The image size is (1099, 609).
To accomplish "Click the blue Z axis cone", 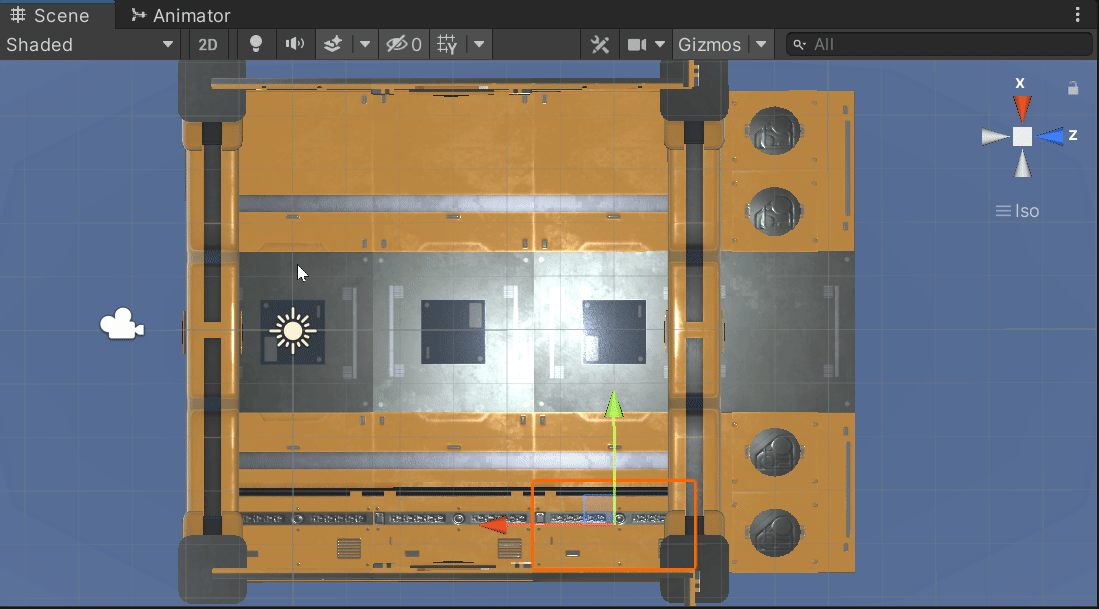I will pos(1050,137).
